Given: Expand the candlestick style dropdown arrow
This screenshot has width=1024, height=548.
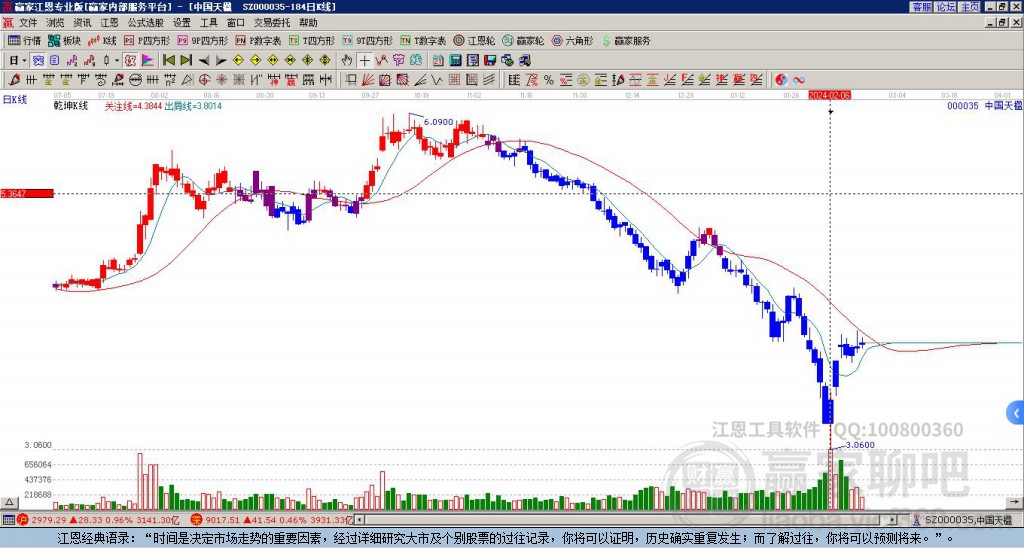Looking at the screenshot, I should click(117, 61).
